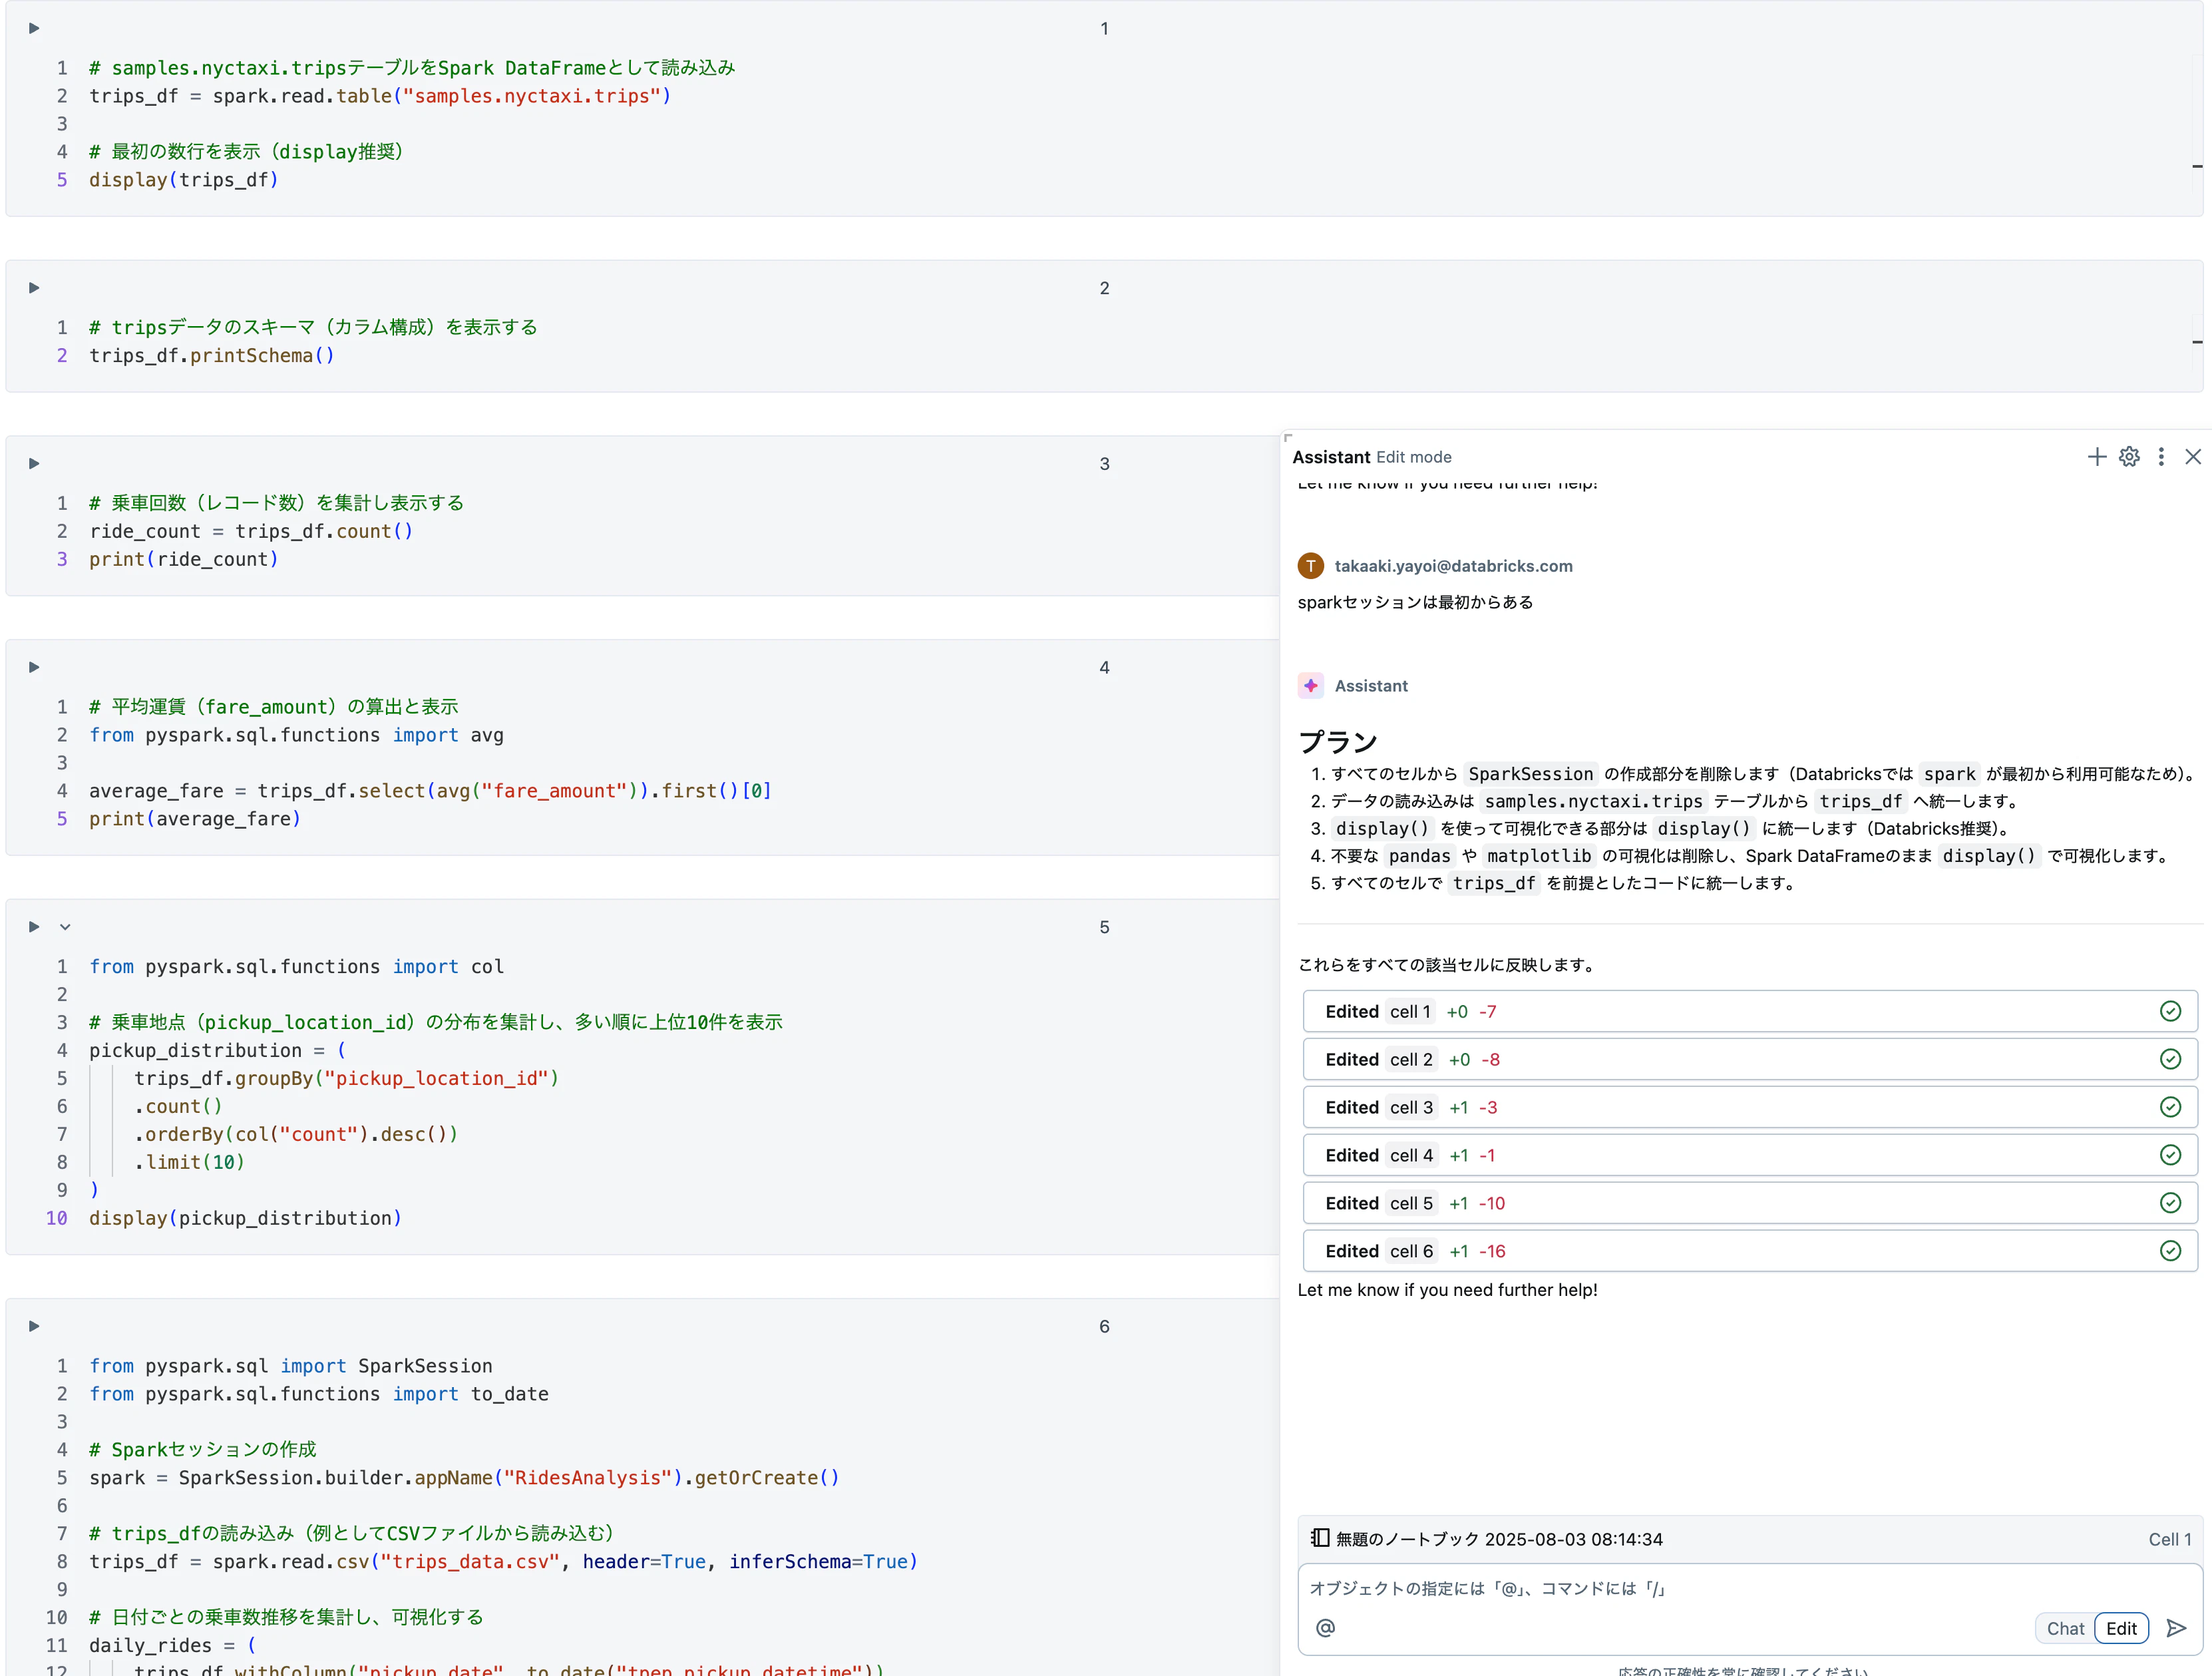Start a new Assistant thread plus icon

pos(2097,457)
